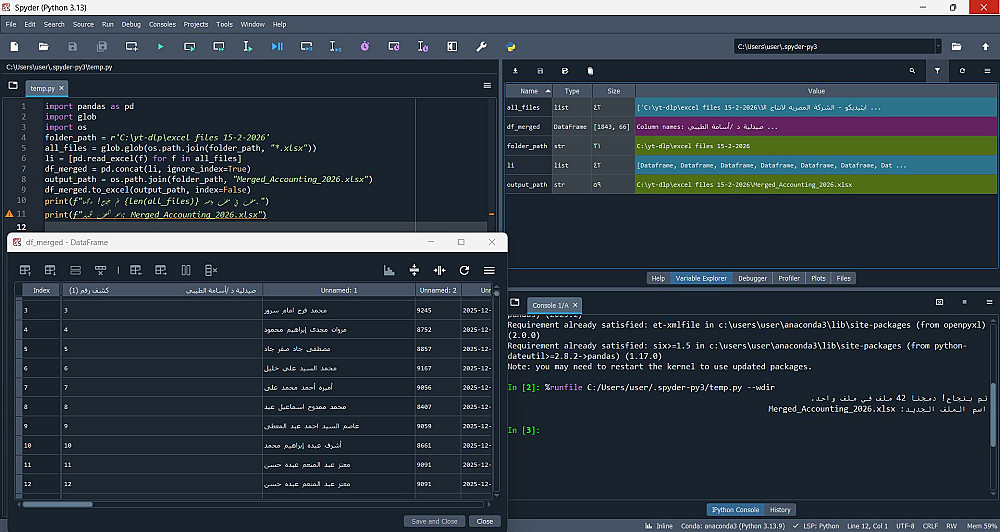Search variables in the Variable Explorer
Screen dimensions: 1000x532
coord(912,71)
